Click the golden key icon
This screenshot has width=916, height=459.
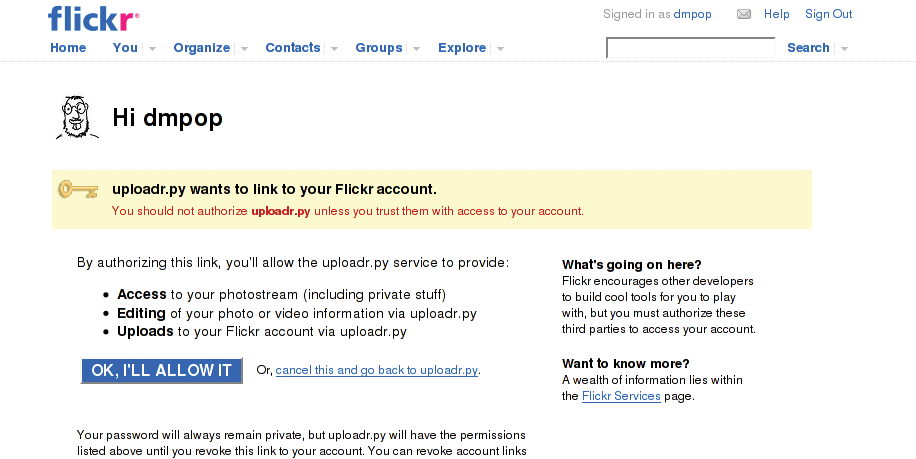(x=78, y=189)
